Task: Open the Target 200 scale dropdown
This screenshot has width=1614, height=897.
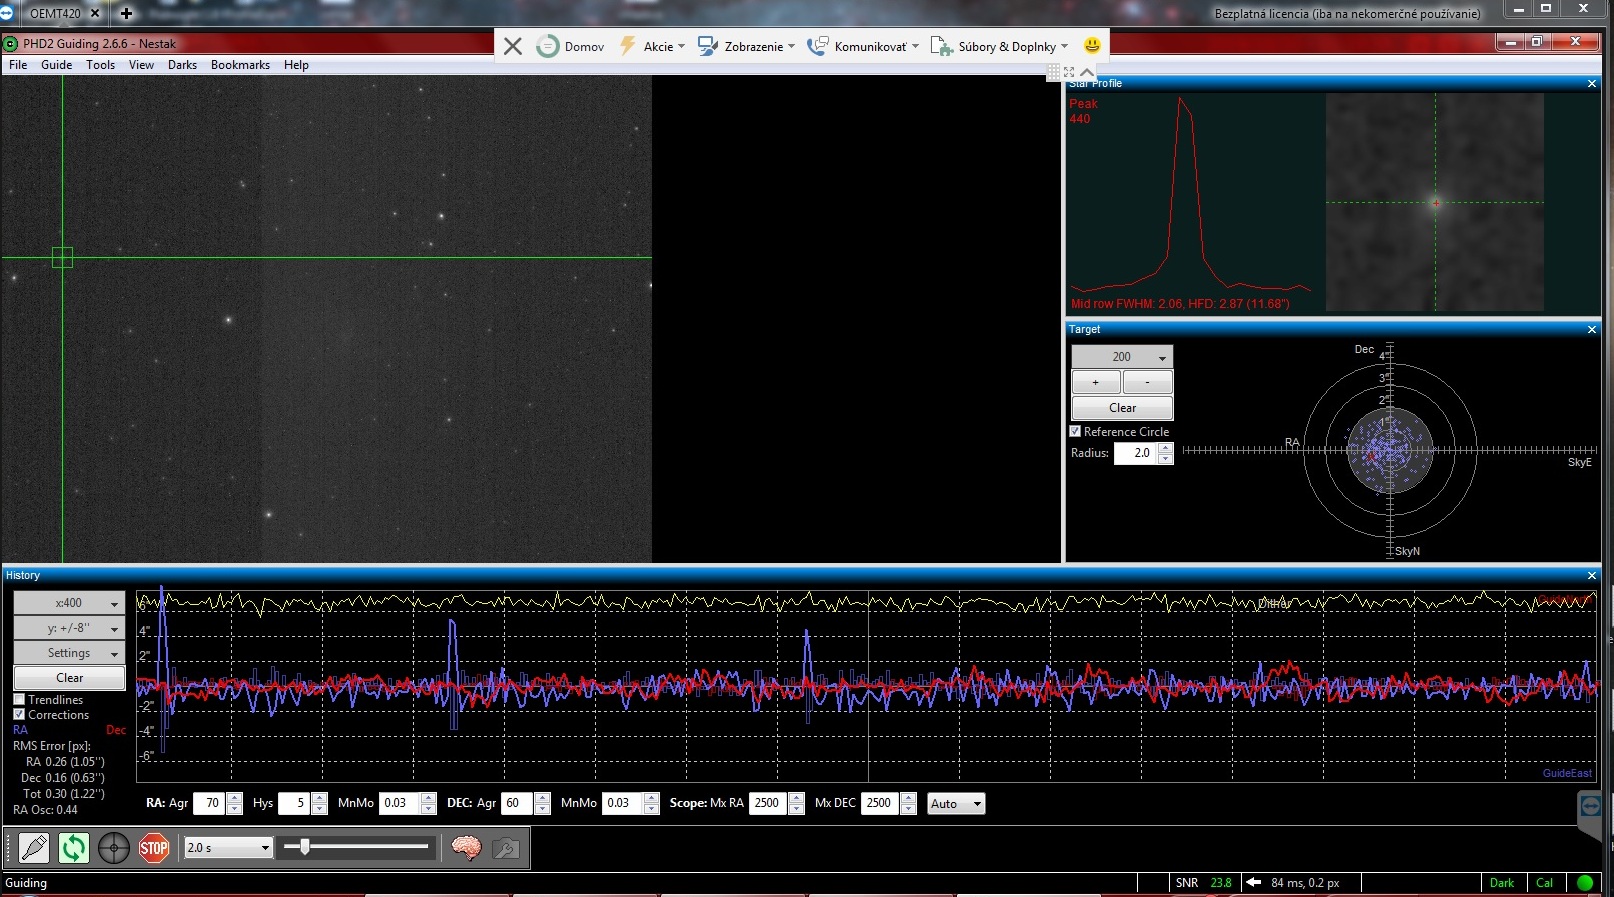Action: point(1122,357)
